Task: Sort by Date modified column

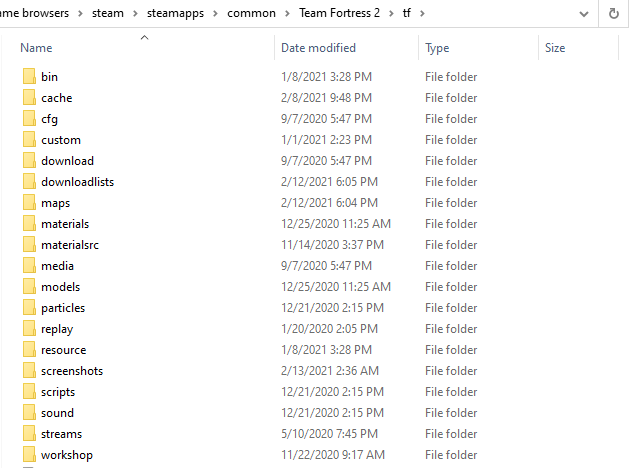Action: 318,48
